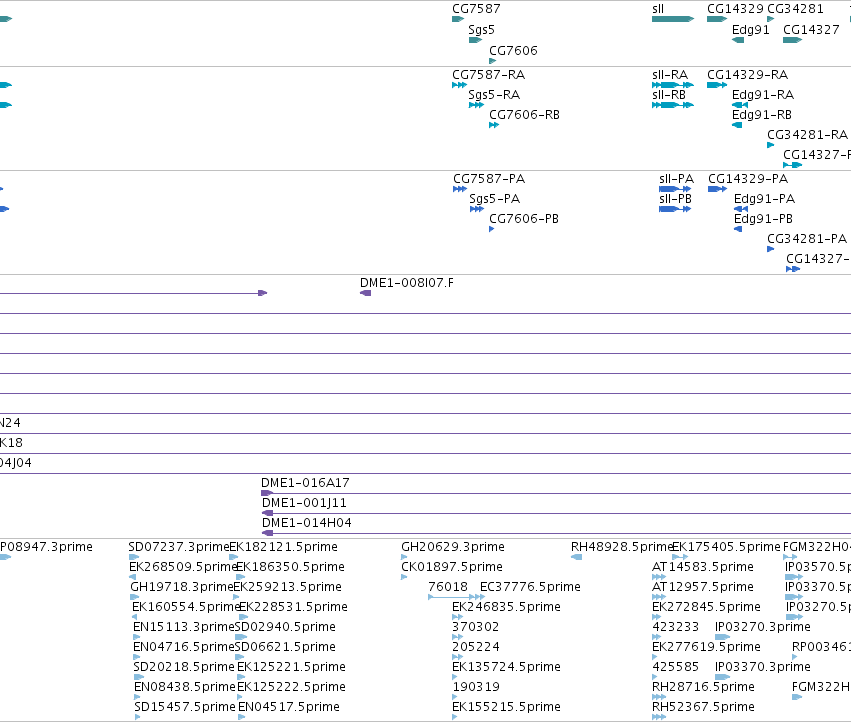Click transcript CG14329-RA

coord(747,74)
